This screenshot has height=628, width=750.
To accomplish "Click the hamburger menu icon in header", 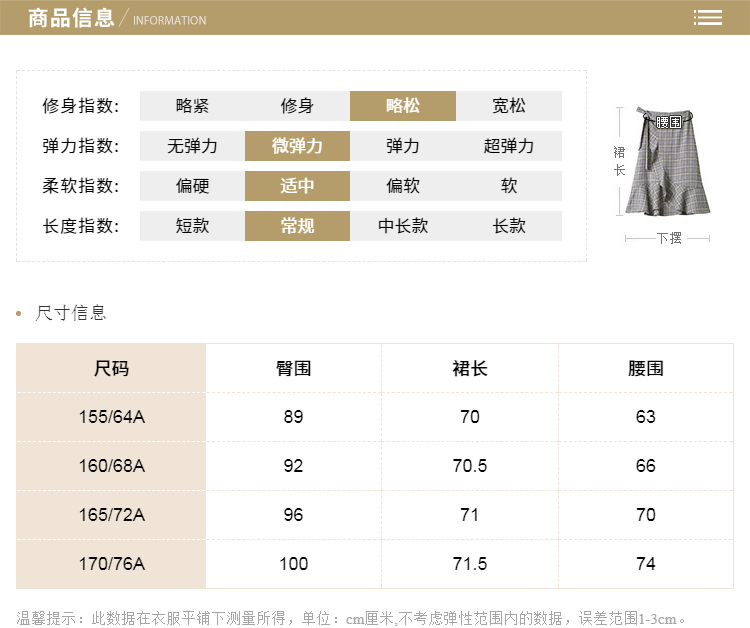I will (708, 18).
